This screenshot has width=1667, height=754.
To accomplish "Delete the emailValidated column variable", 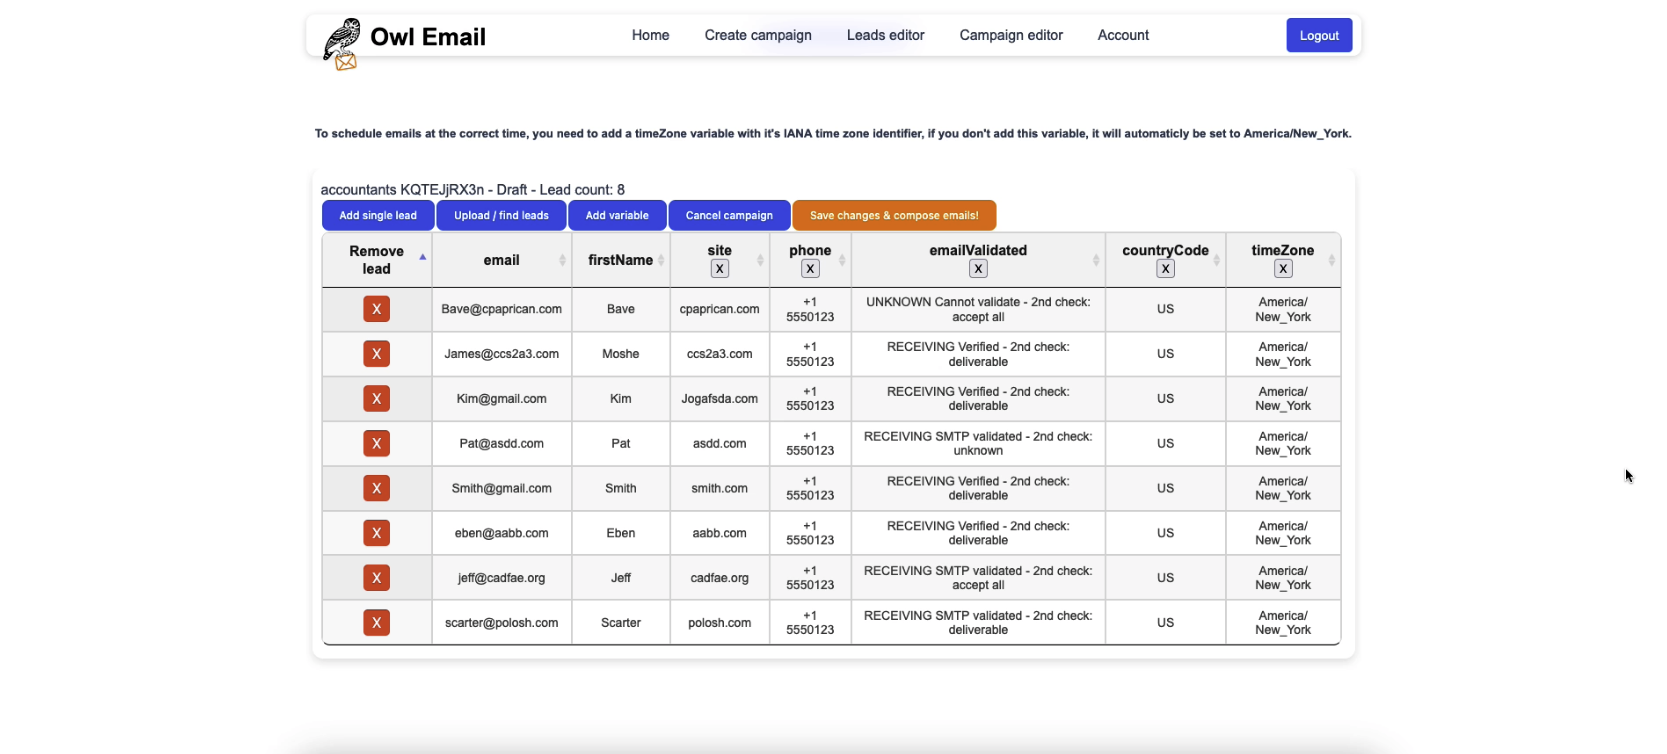I will (978, 269).
